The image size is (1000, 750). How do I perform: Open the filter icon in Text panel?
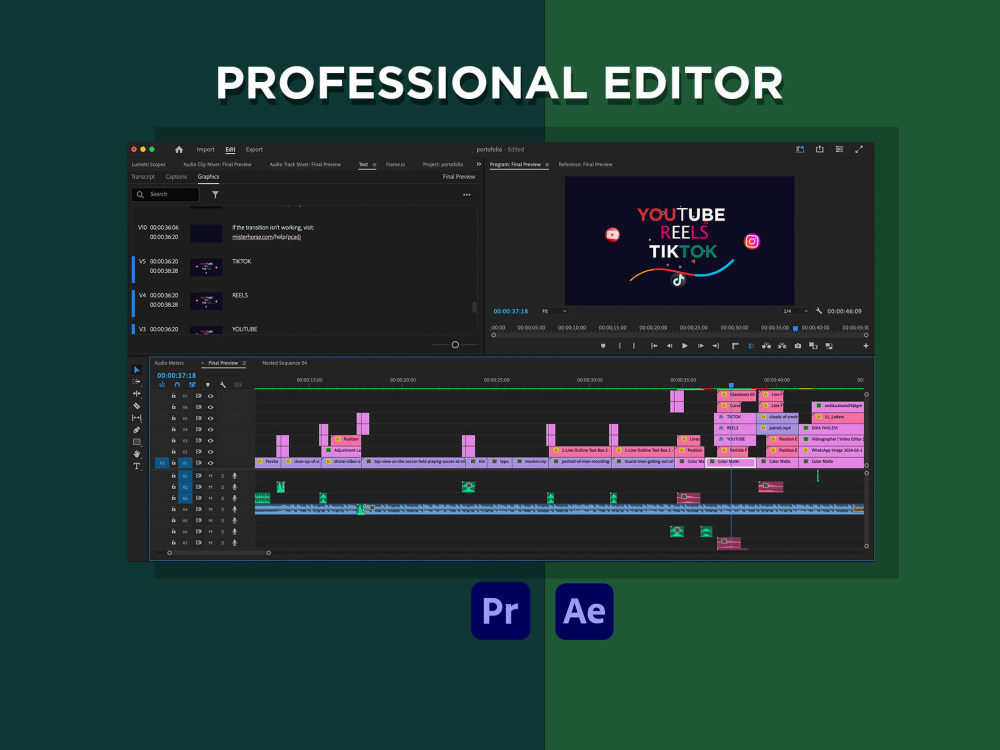pos(216,195)
